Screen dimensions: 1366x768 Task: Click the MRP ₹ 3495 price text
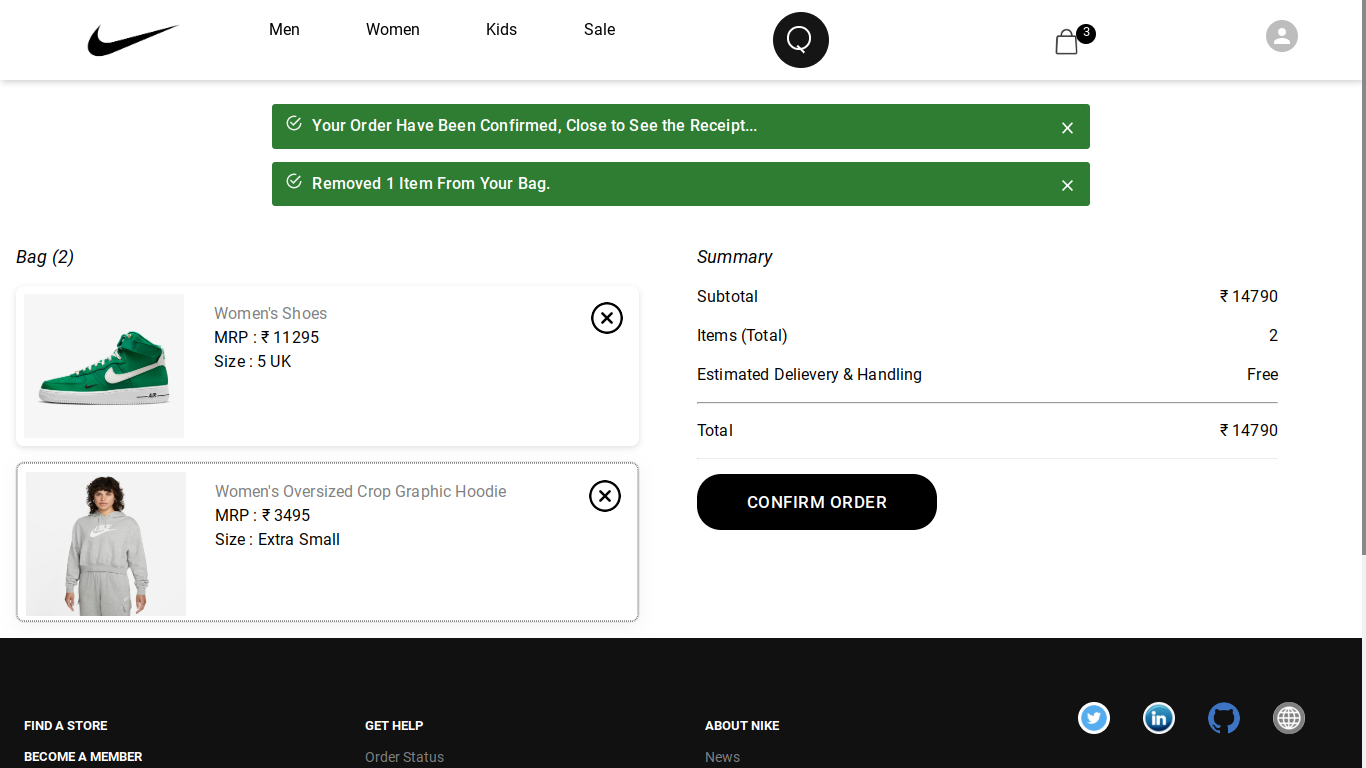(263, 516)
